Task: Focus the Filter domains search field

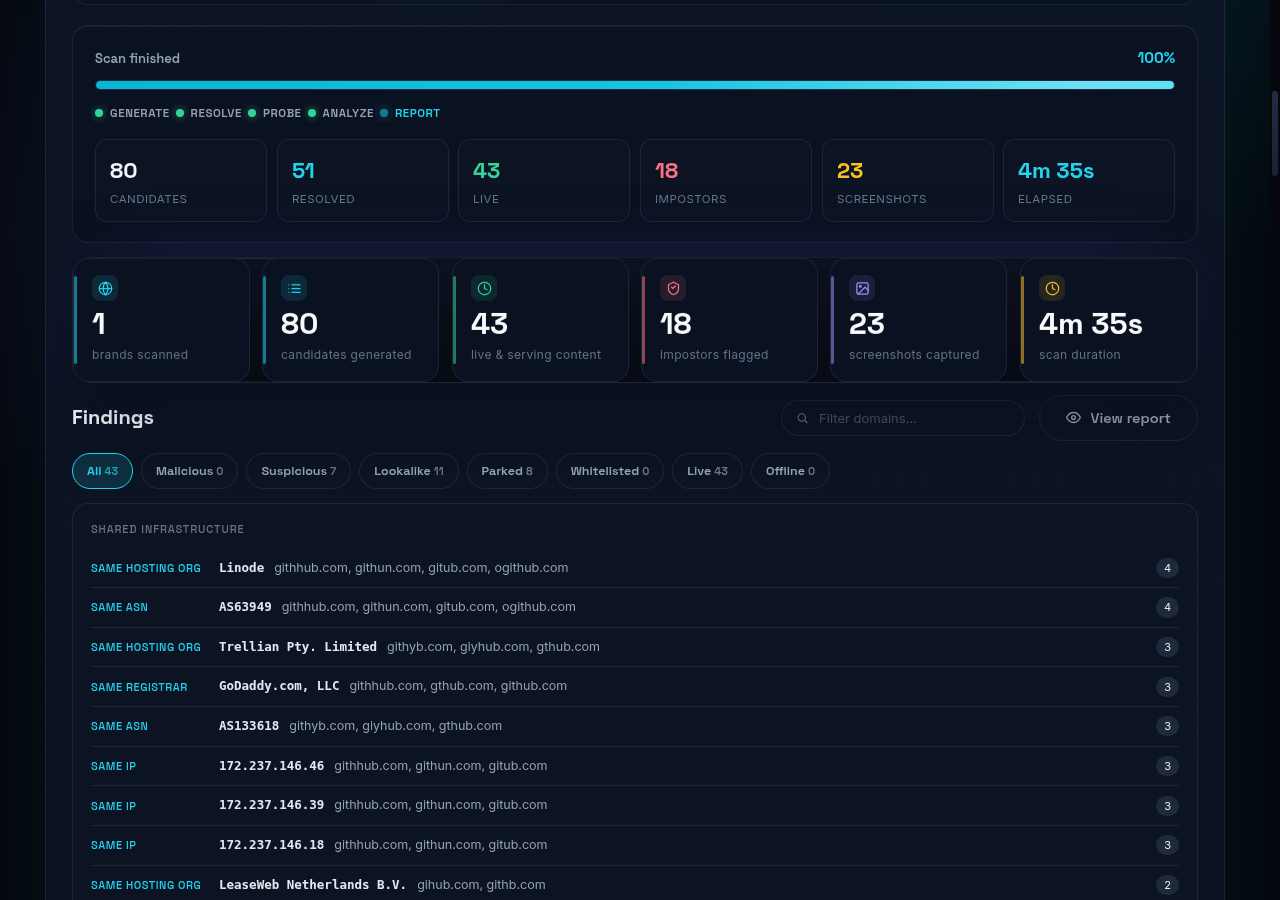Action: [903, 418]
